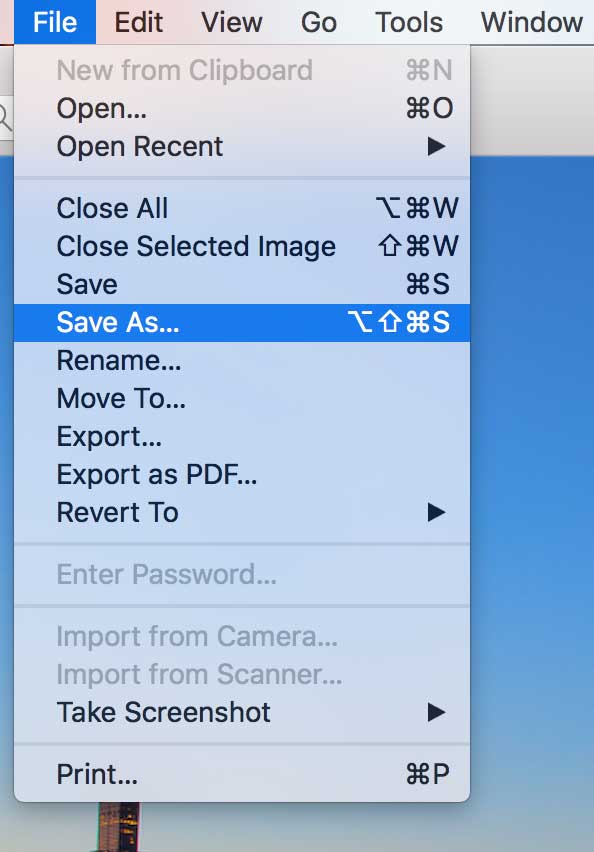This screenshot has width=594, height=852.
Task: Expand the Revert To submenu
Action: (x=117, y=513)
